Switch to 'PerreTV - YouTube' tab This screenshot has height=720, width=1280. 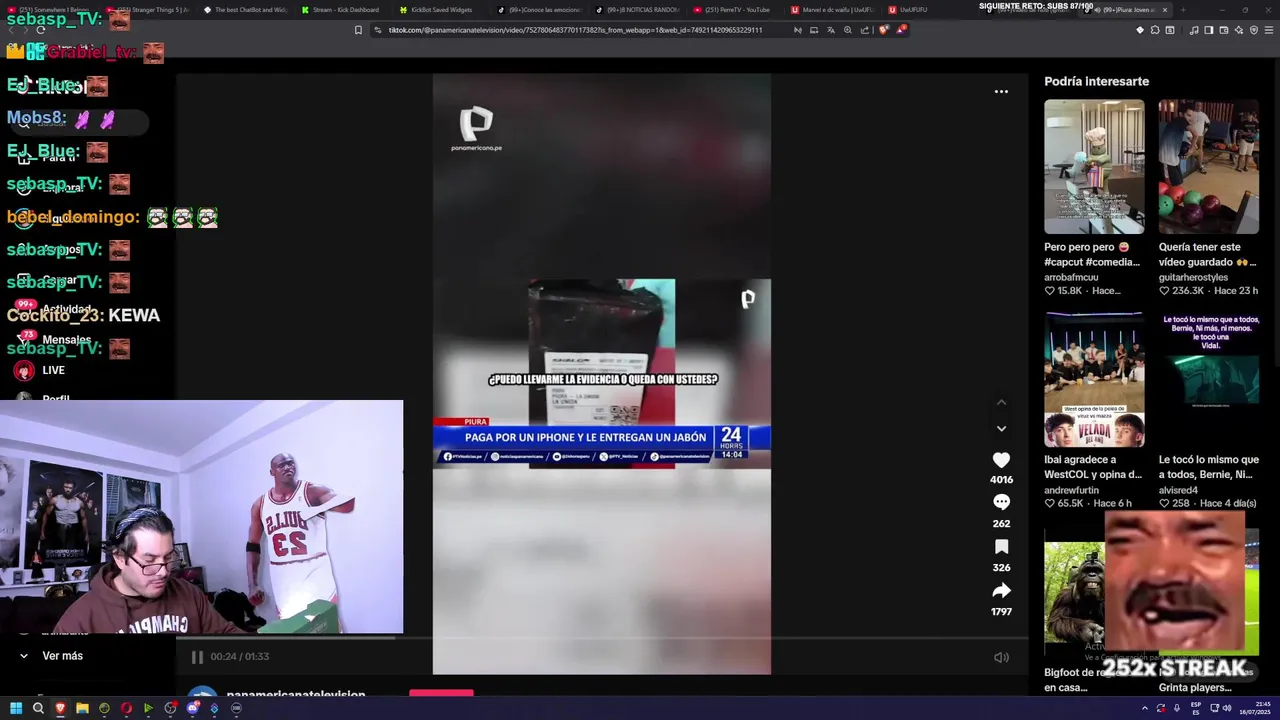733,10
